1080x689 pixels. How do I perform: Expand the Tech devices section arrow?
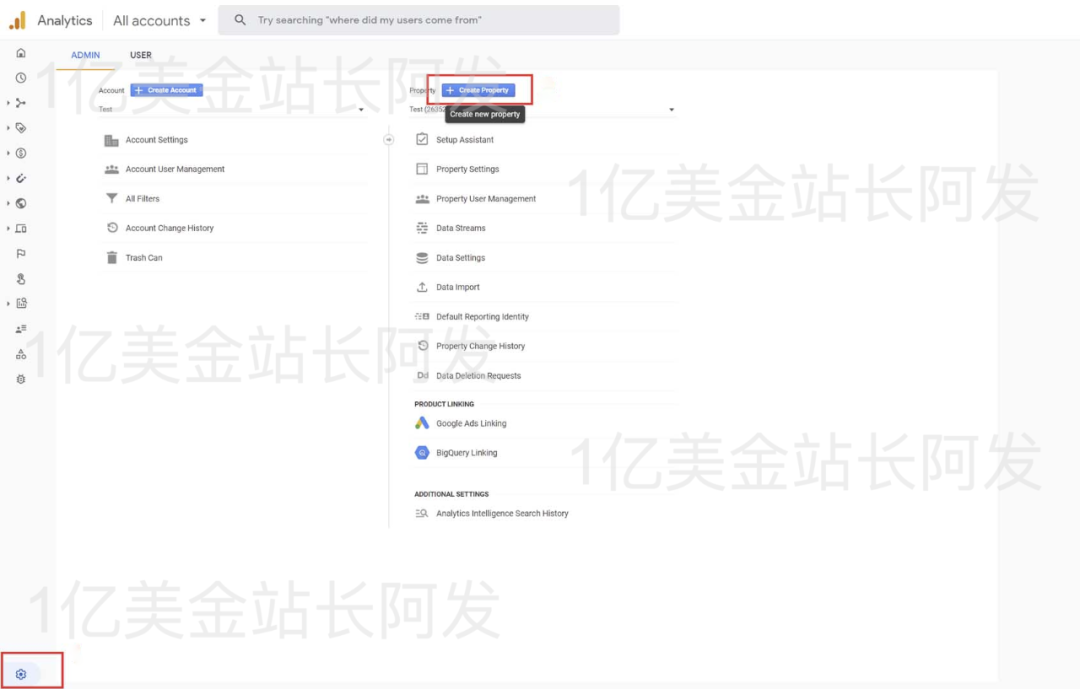click(8, 228)
